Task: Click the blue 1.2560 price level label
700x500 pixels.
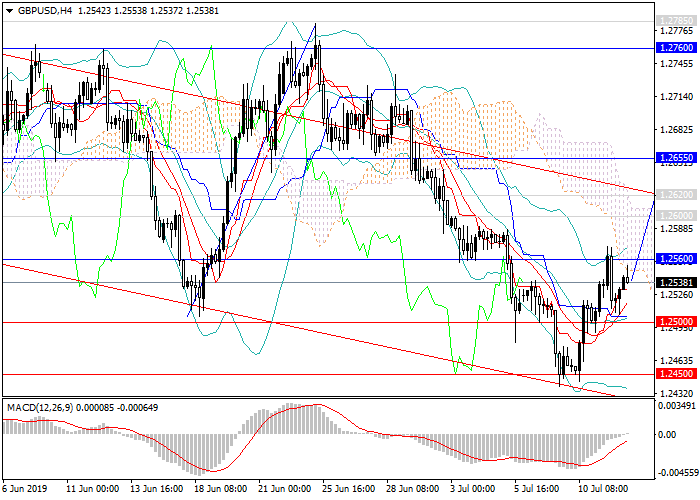Action: coord(676,258)
